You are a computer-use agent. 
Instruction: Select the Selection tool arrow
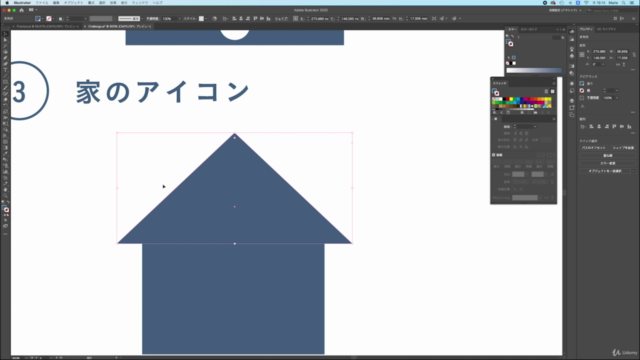[5, 34]
